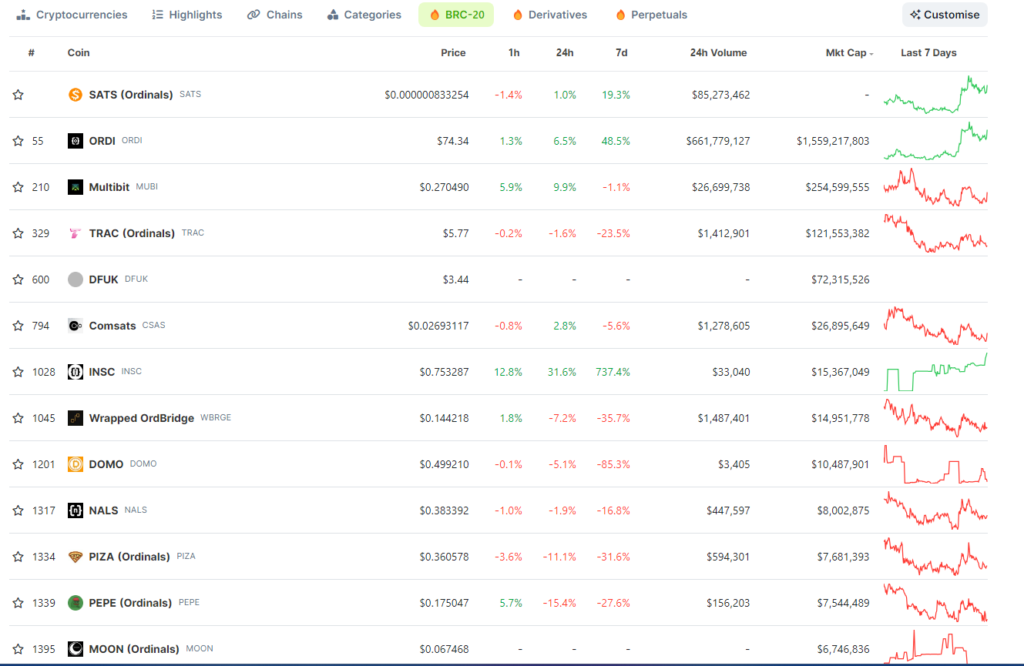Click the Multibit coin logo
Image resolution: width=1024 pixels, height=666 pixels.
pos(75,187)
